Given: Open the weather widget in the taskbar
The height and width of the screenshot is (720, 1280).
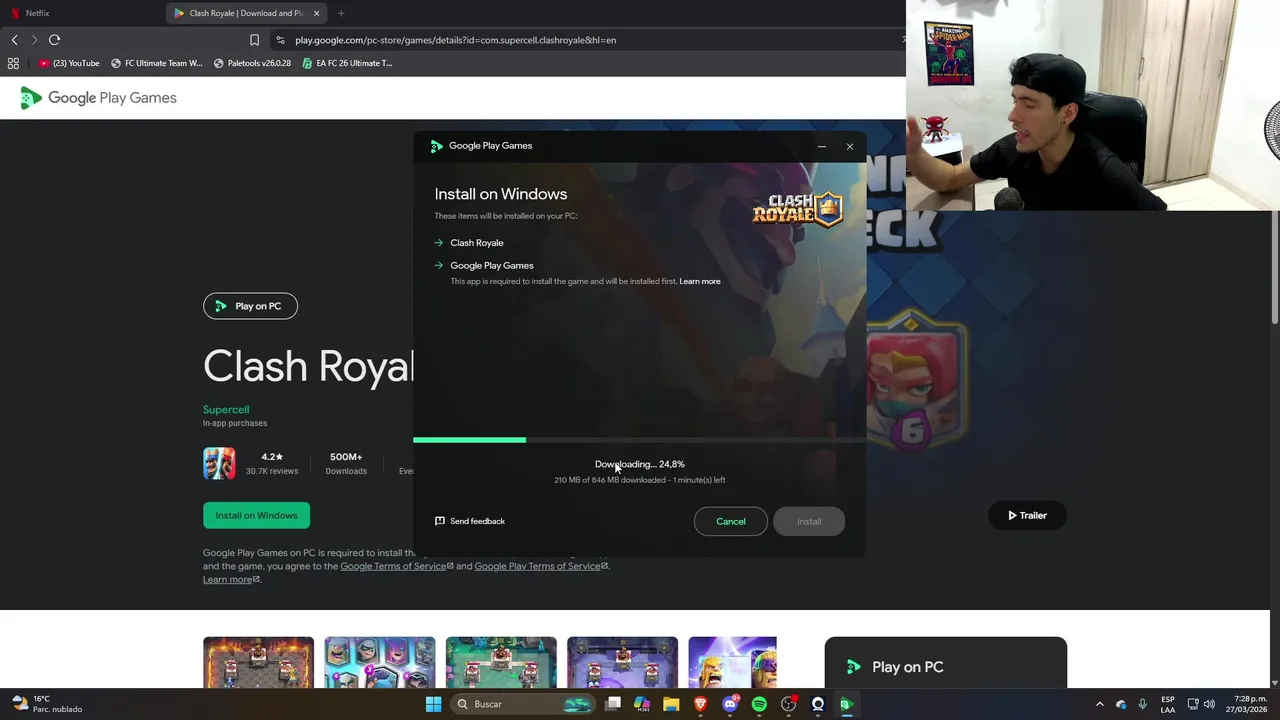Looking at the screenshot, I should (47, 704).
